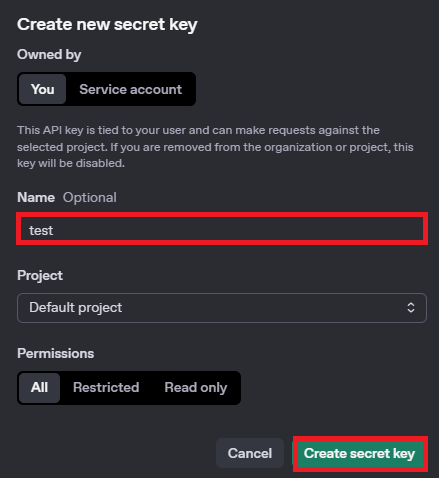
Task: Click the 'Optional' hint text beside Name
Action: click(90, 198)
